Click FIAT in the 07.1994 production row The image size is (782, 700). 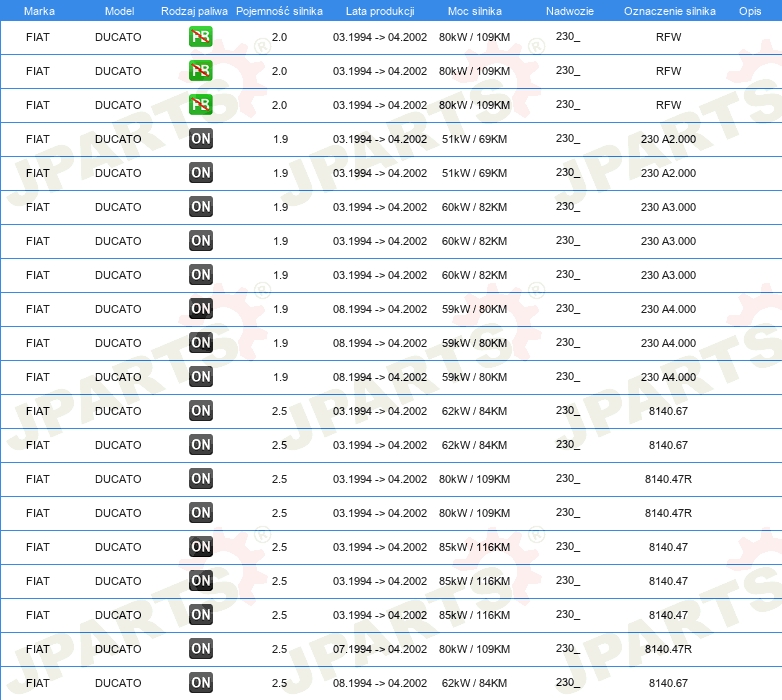(x=38, y=649)
